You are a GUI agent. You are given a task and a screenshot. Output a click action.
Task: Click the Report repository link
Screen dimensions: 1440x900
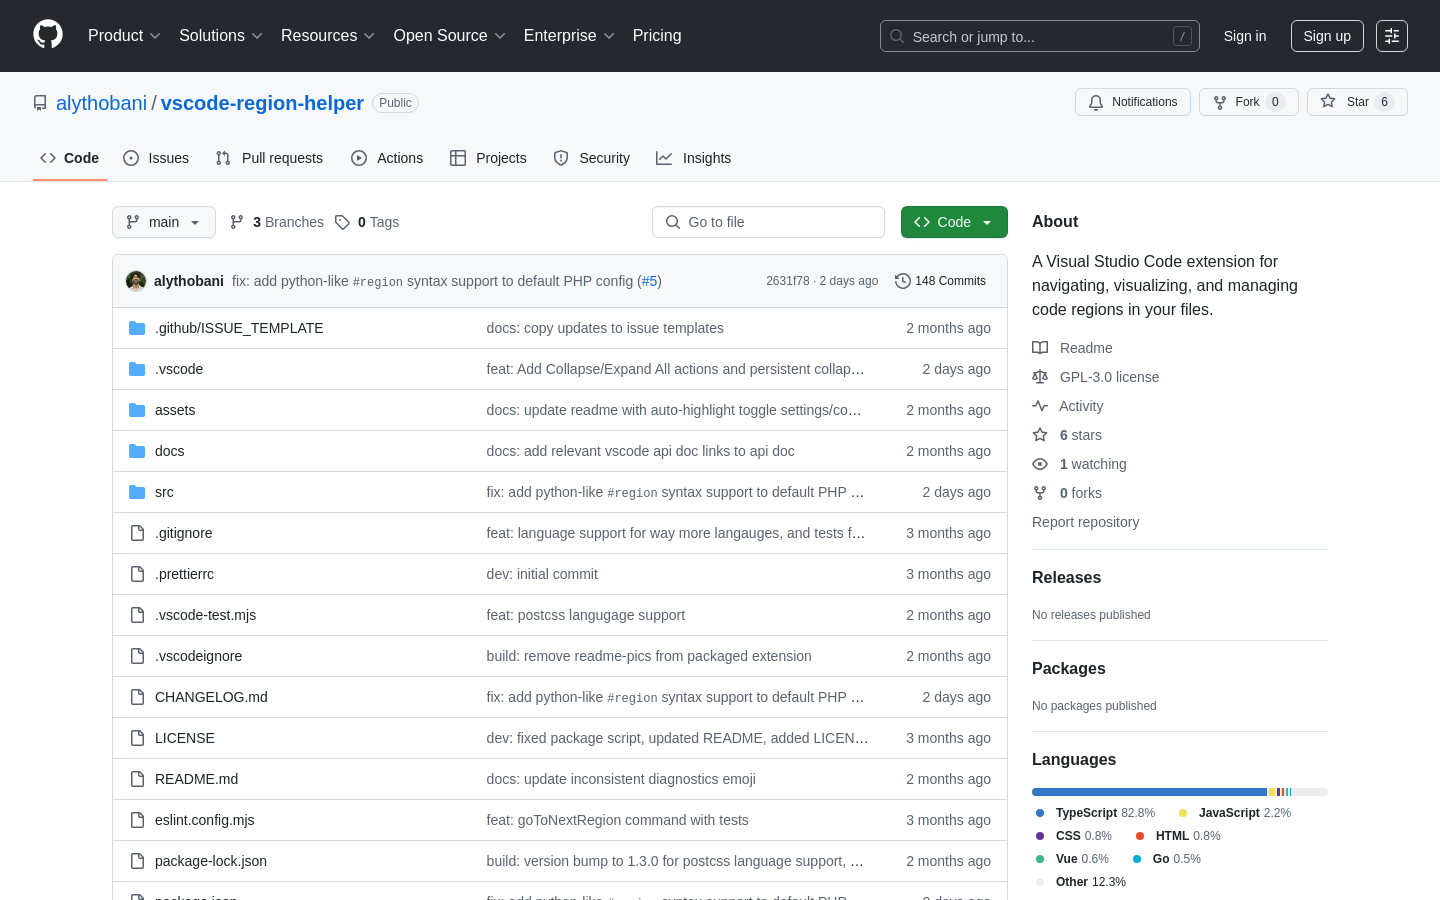pyautogui.click(x=1085, y=522)
